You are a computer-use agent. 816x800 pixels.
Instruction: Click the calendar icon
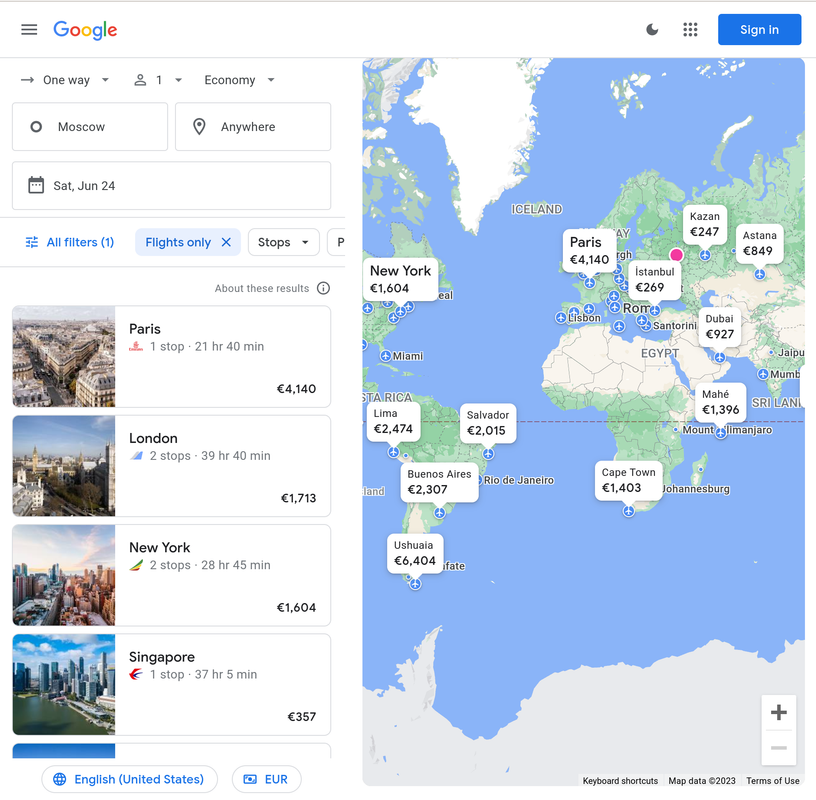36,185
